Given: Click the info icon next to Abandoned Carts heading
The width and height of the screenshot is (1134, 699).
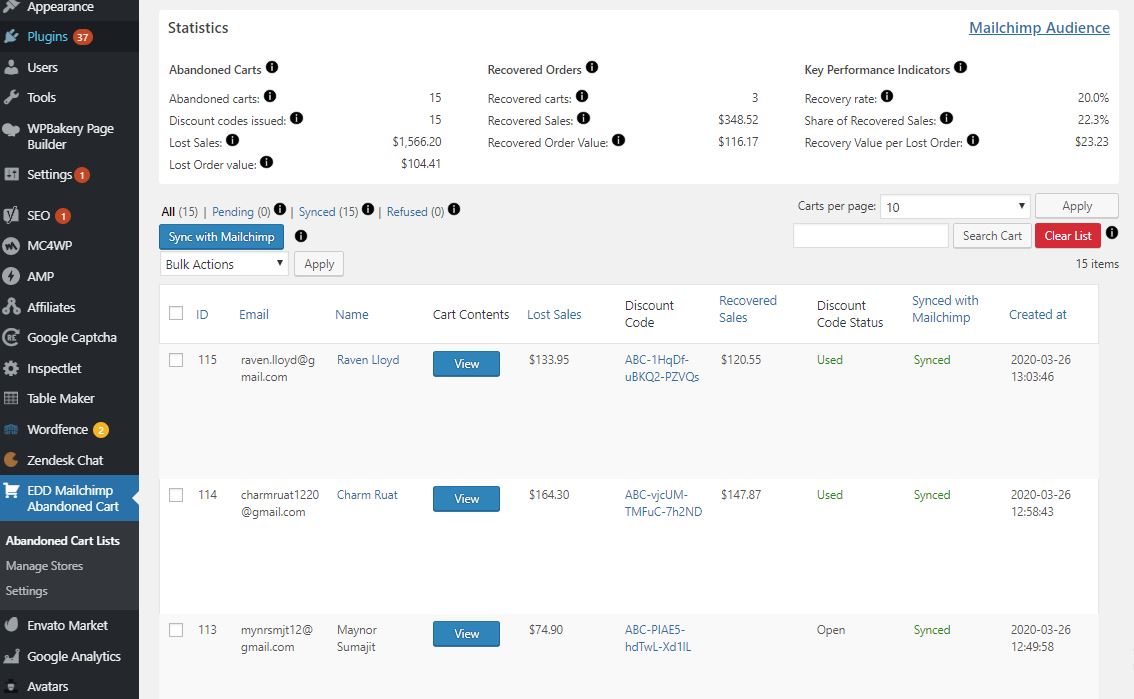Looking at the screenshot, I should point(272,67).
